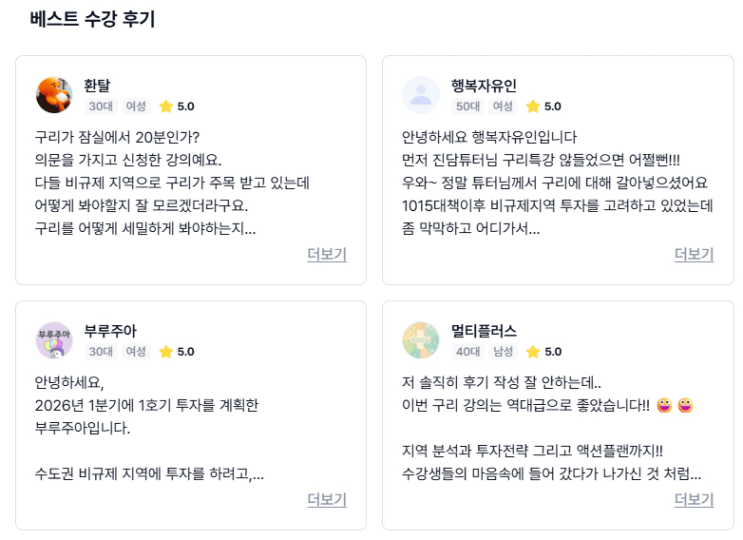Click 행복자유인's default profile avatar

tap(421, 95)
